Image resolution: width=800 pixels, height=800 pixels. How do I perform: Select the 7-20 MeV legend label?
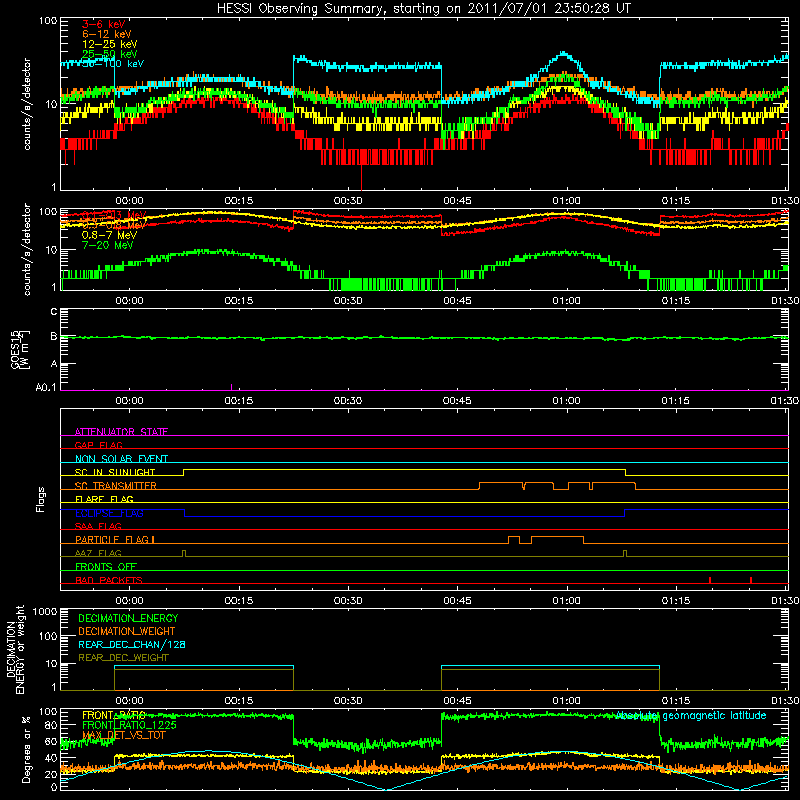click(x=107, y=245)
